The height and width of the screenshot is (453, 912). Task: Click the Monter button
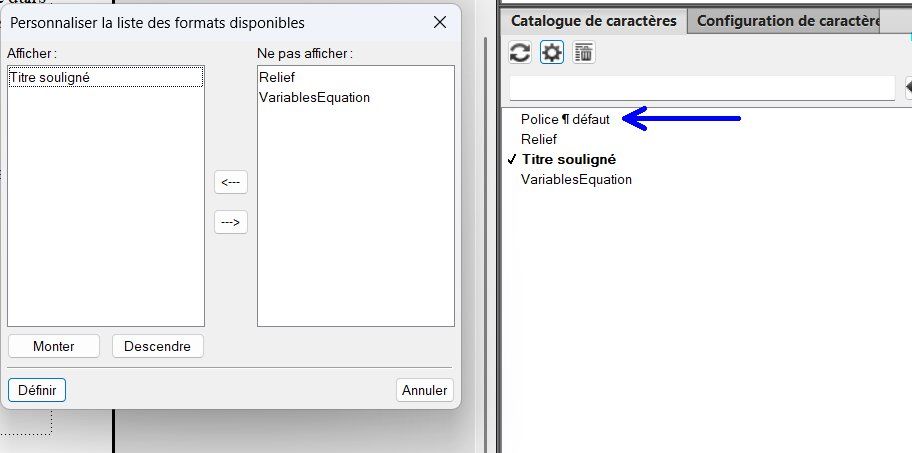pyautogui.click(x=54, y=346)
